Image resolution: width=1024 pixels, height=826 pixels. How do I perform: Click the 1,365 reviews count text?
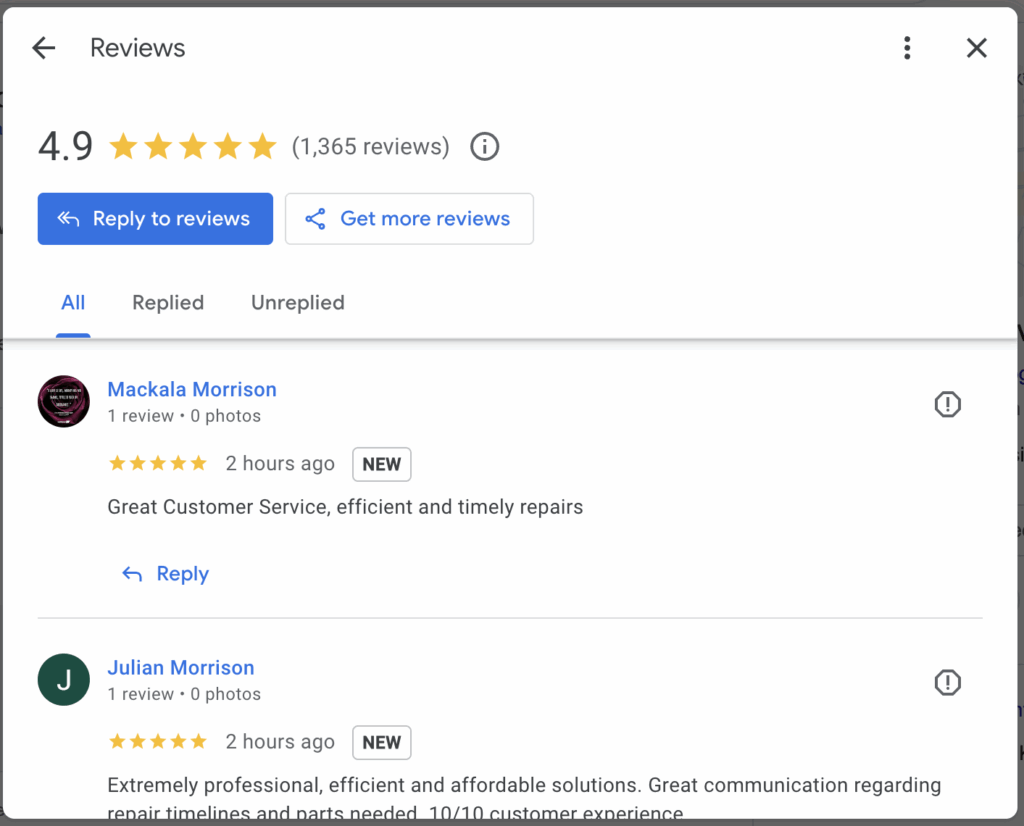point(371,147)
